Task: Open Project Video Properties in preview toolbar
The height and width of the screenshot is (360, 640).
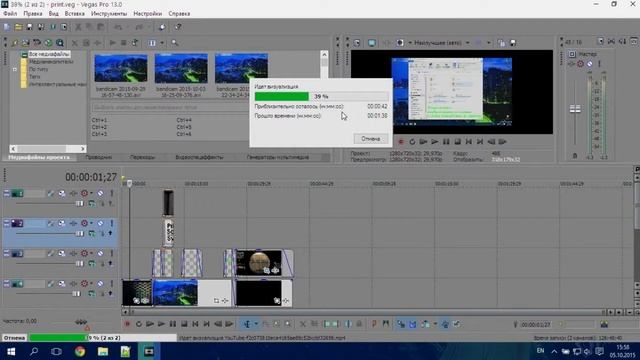Action: coord(357,42)
